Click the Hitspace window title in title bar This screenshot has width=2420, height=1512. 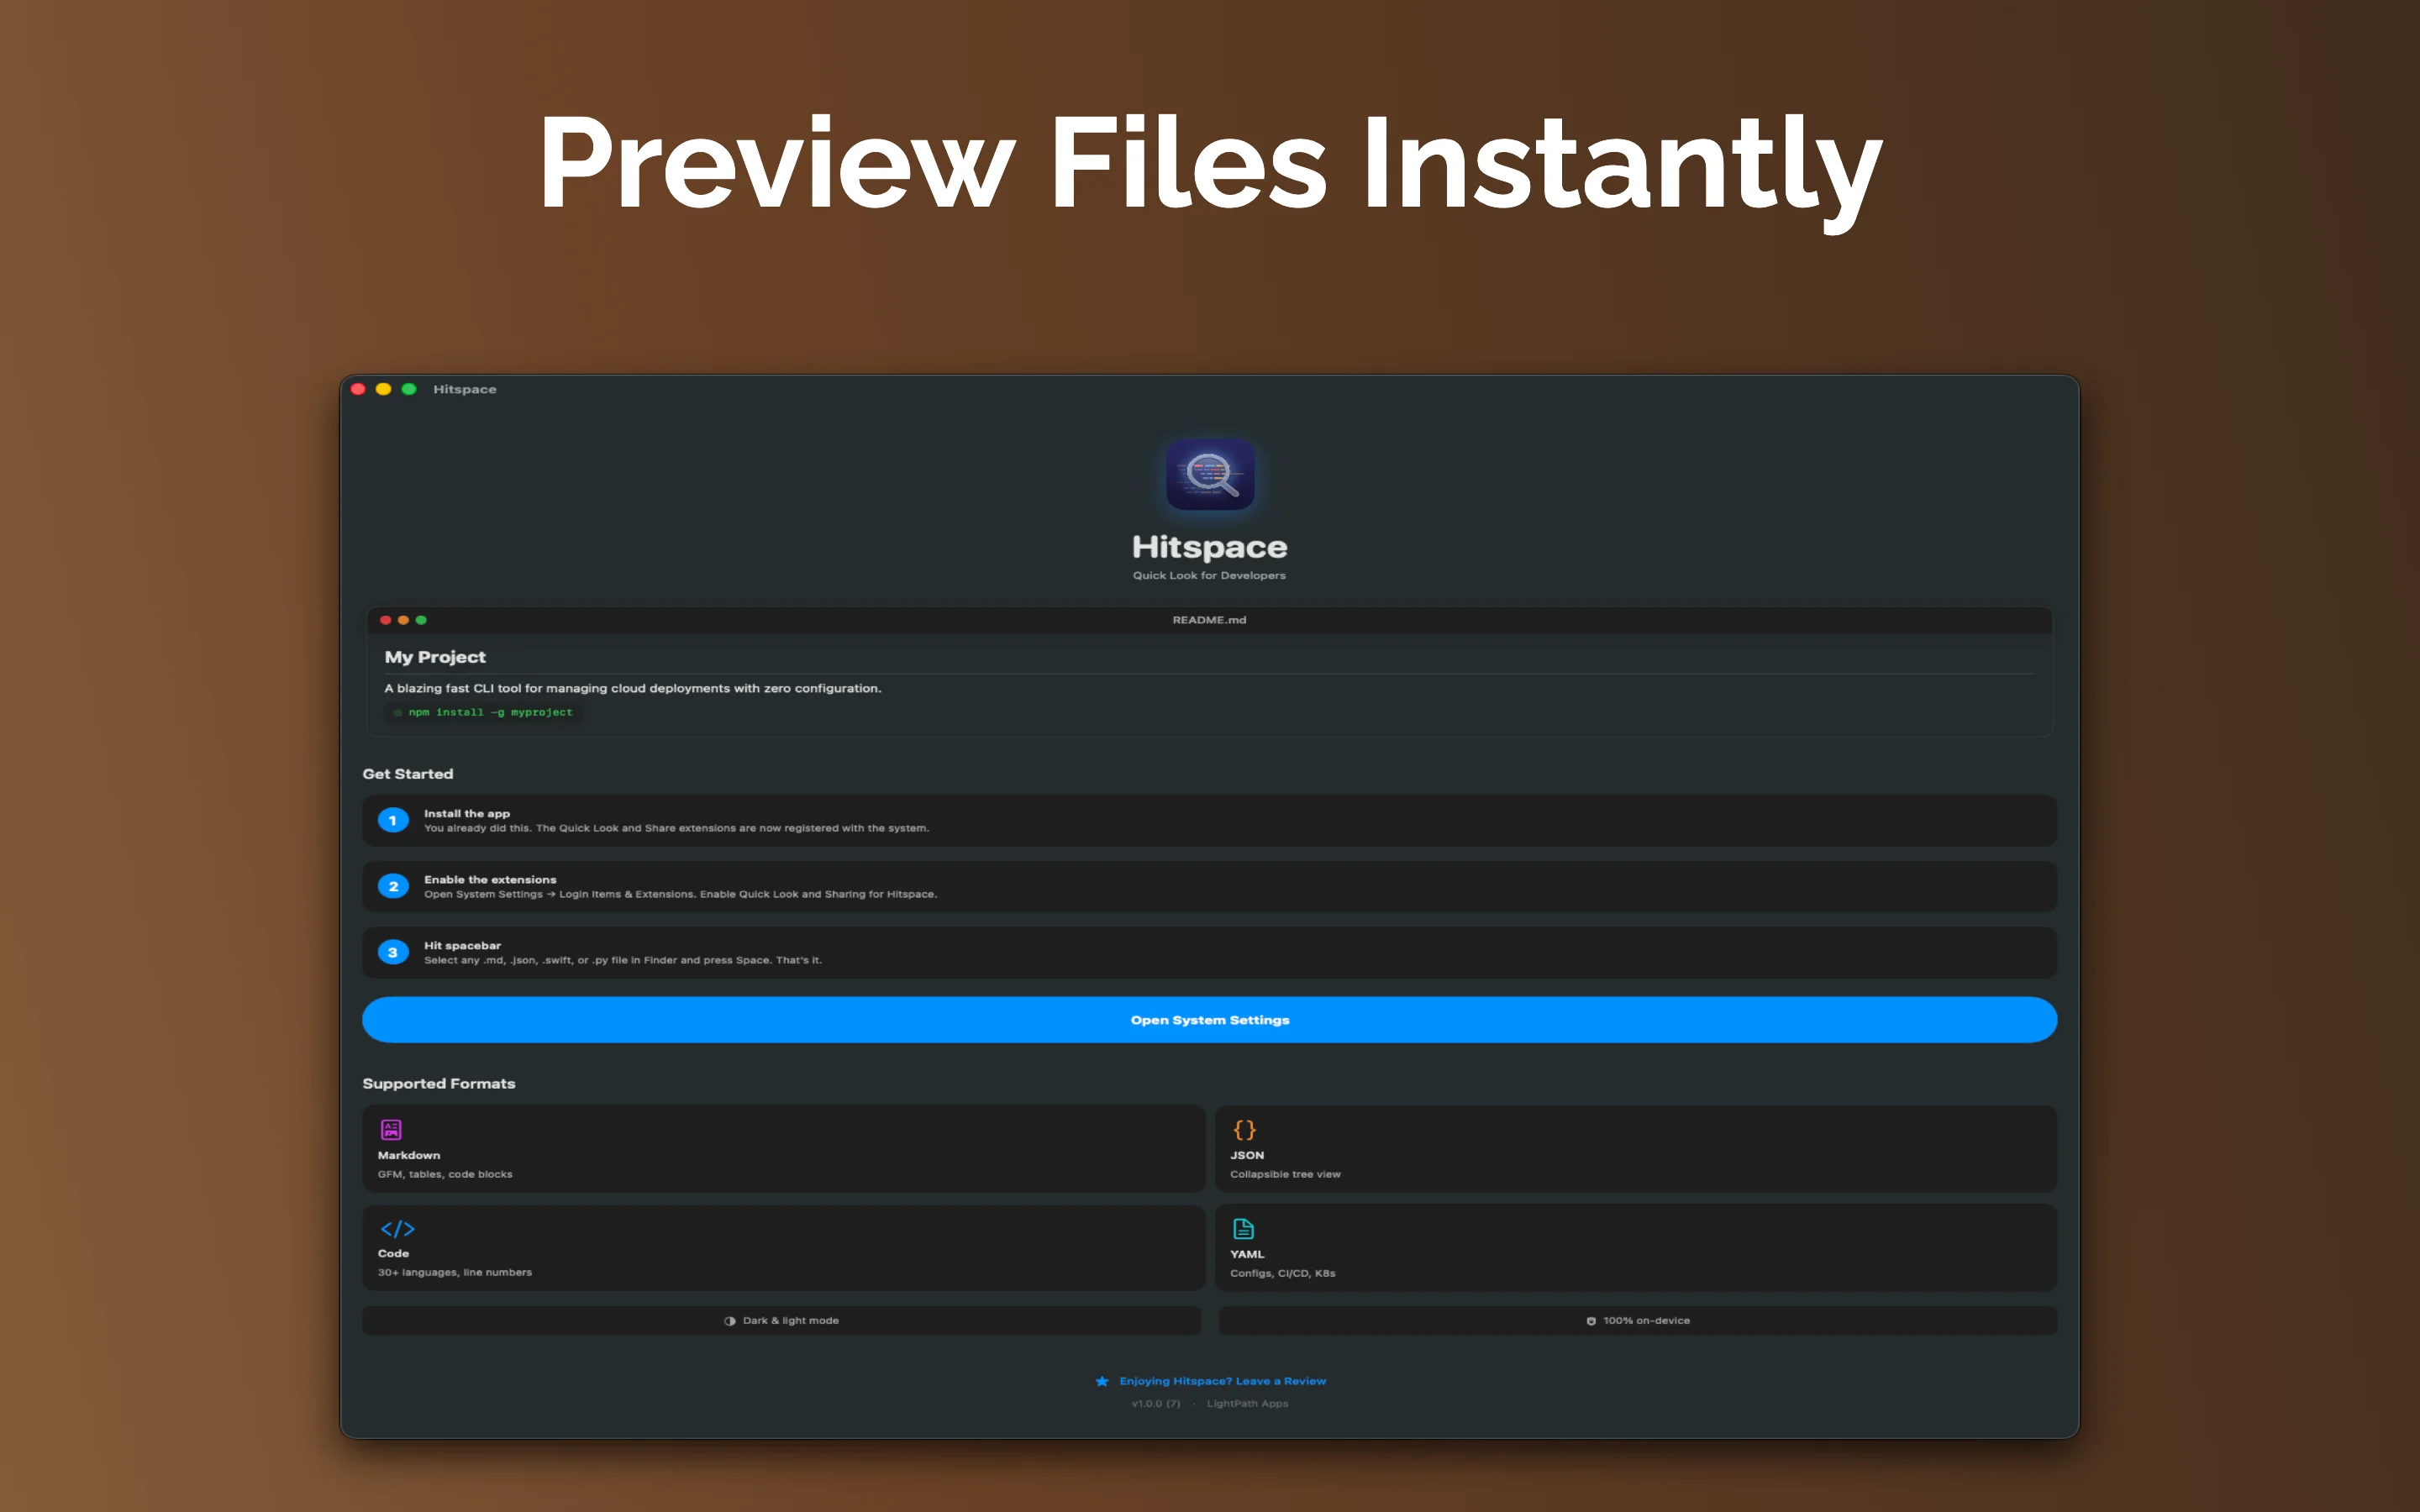(x=465, y=389)
